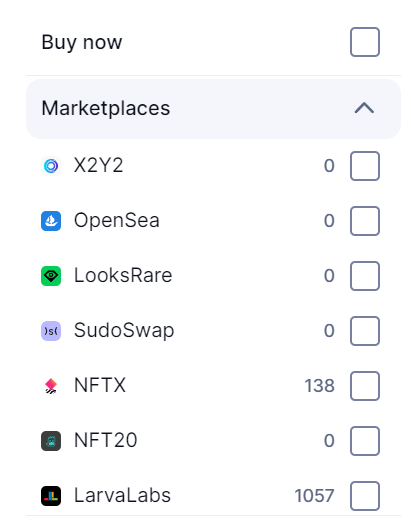
Task: Click the LarvaLabs marketplace name
Action: 122,495
